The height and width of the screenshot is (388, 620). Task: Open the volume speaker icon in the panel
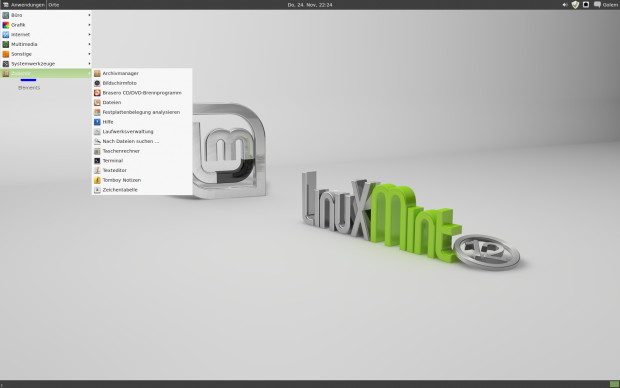click(565, 5)
